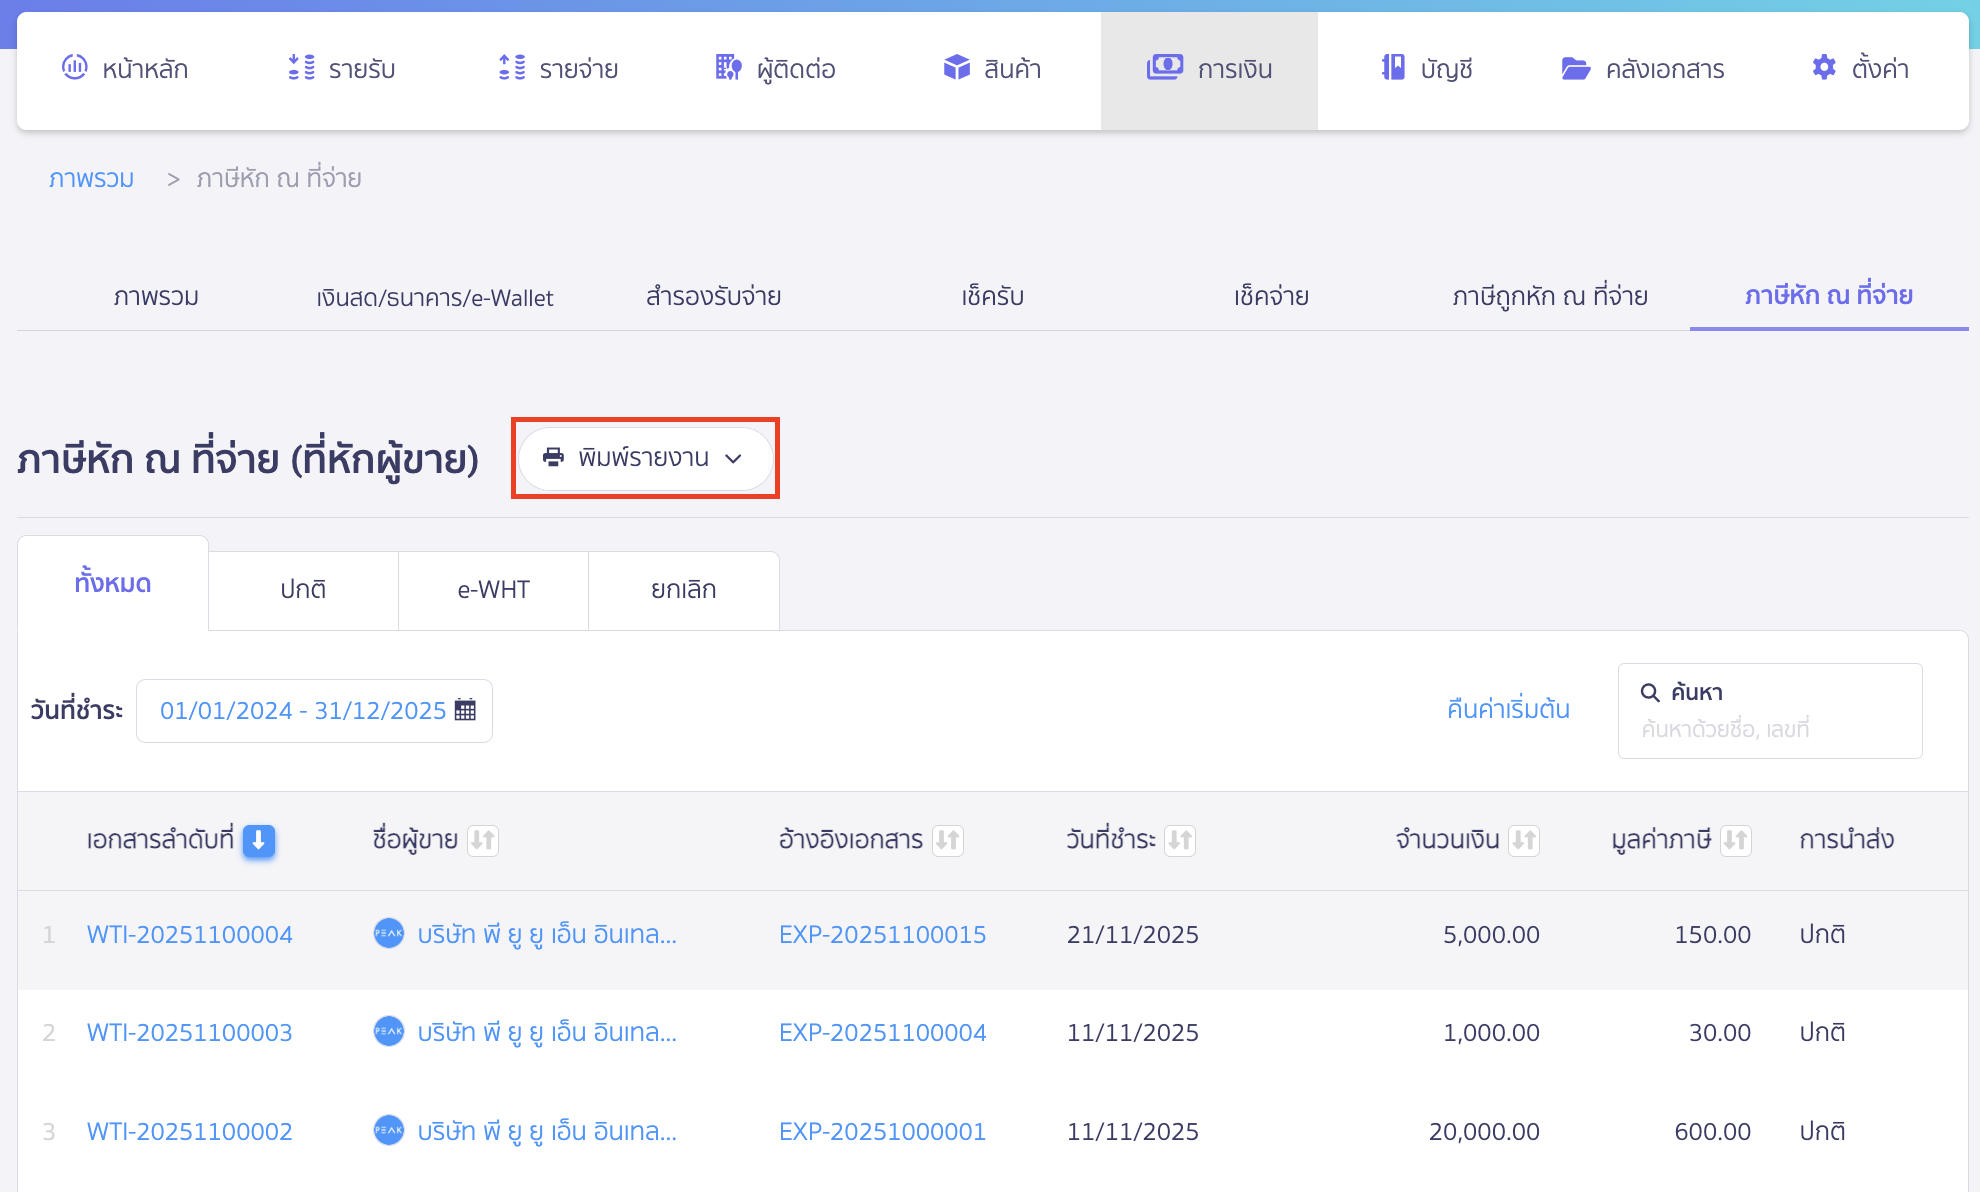Switch to the e-WHT tab

point(493,590)
